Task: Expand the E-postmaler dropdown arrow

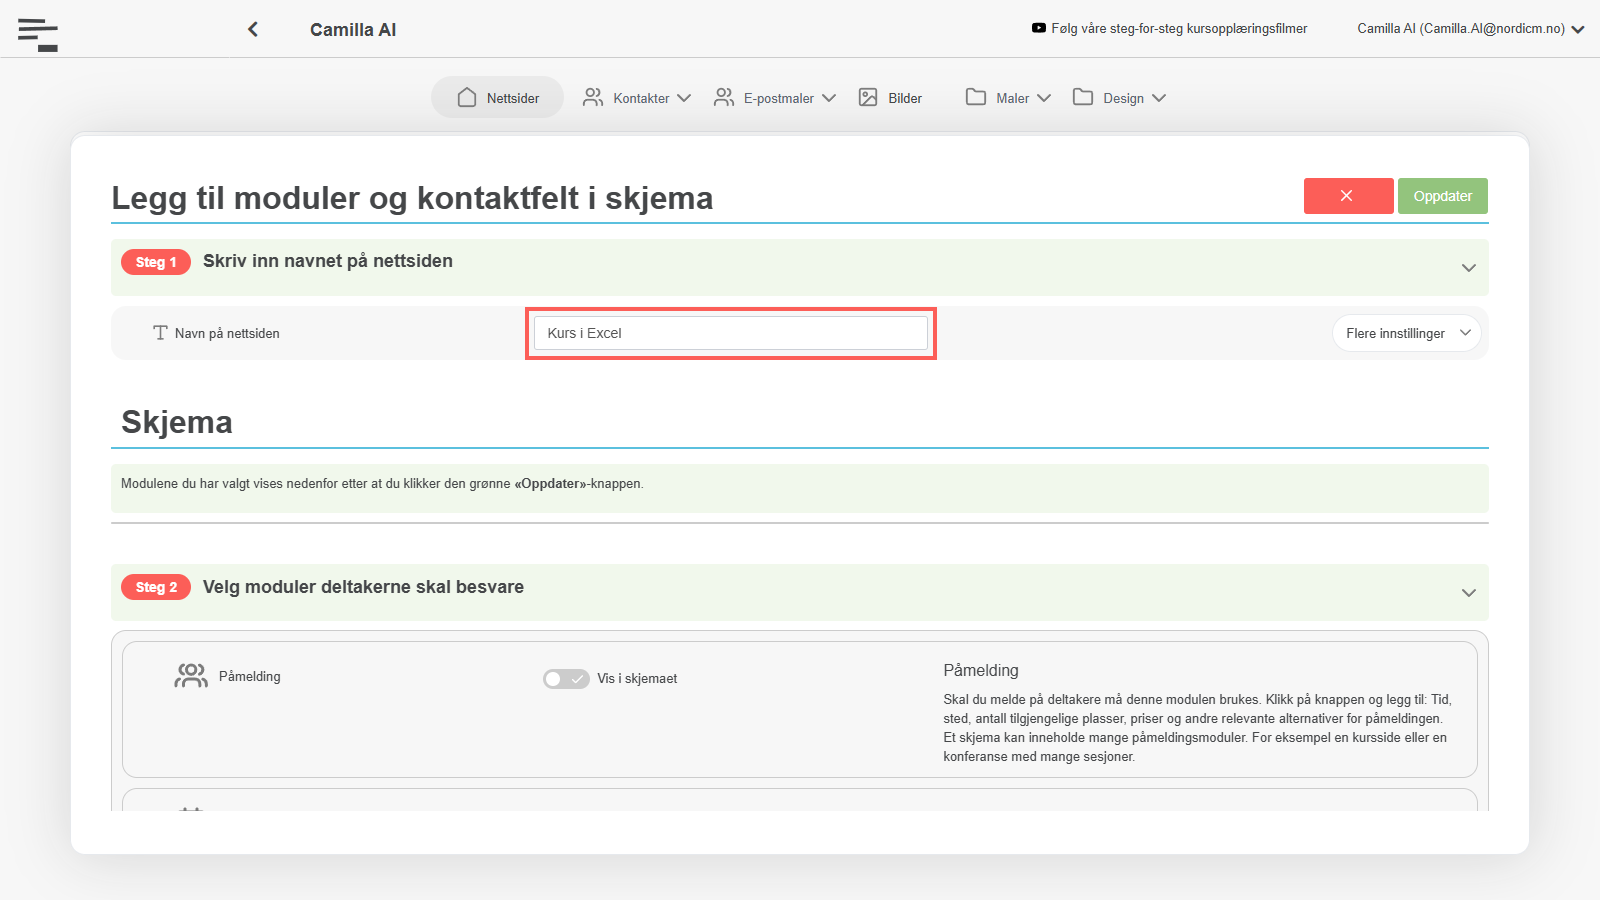Action: click(829, 98)
